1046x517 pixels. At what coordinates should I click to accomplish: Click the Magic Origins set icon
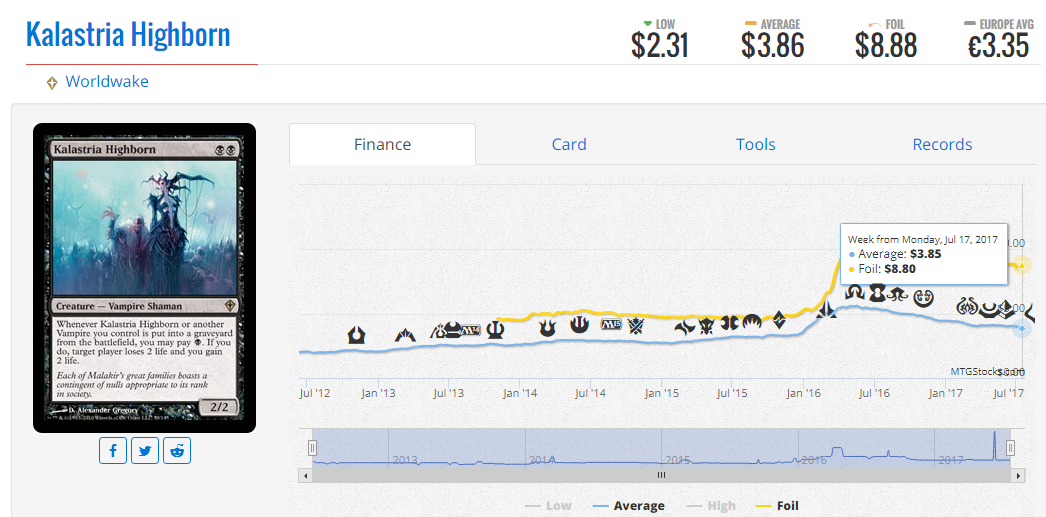coord(752,322)
